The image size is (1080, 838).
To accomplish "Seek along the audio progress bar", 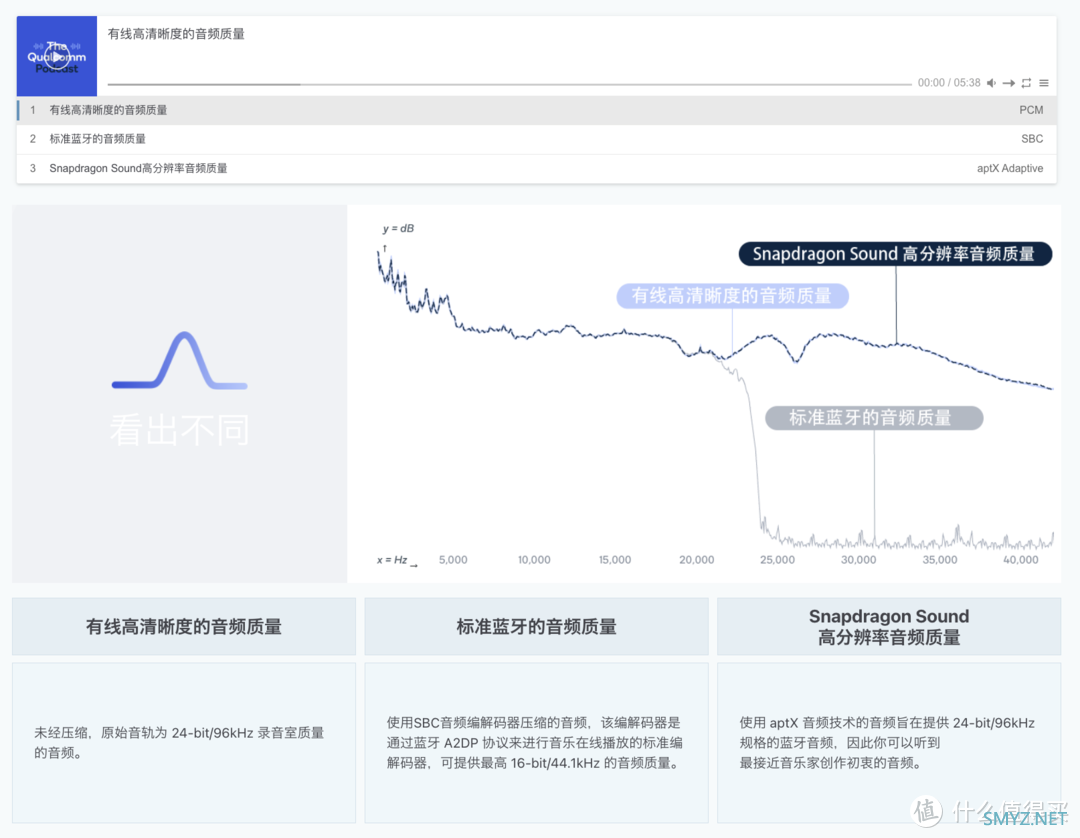I will click(509, 84).
